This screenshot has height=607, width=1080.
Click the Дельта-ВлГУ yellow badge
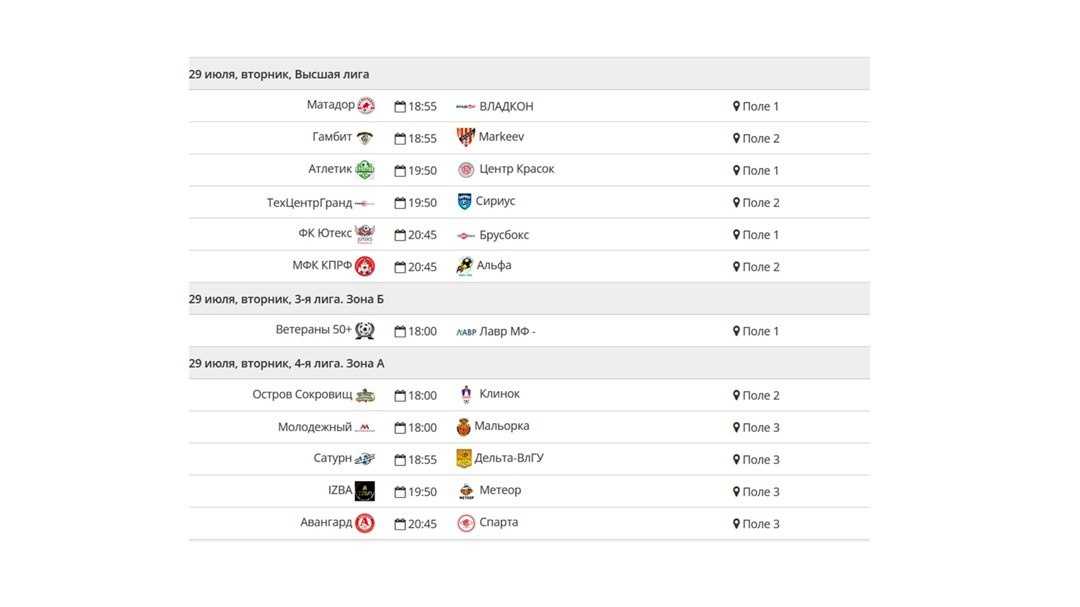coord(464,459)
